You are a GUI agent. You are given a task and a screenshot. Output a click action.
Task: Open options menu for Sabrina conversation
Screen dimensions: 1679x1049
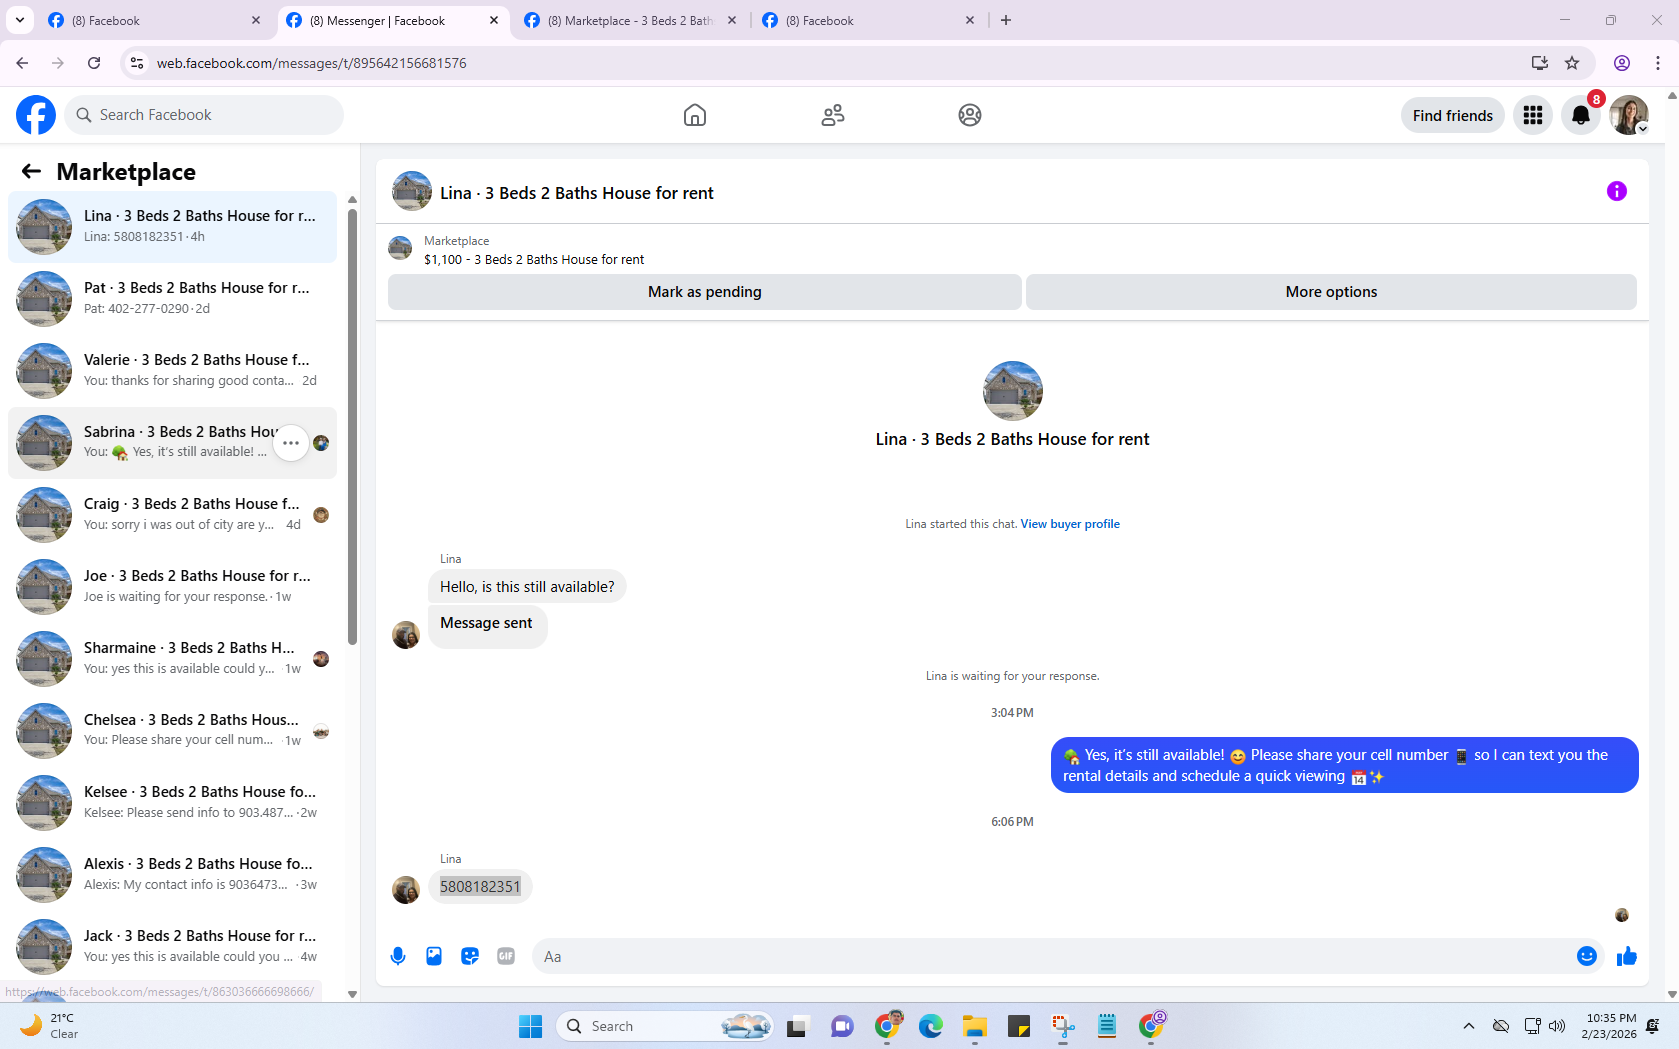pyautogui.click(x=291, y=443)
